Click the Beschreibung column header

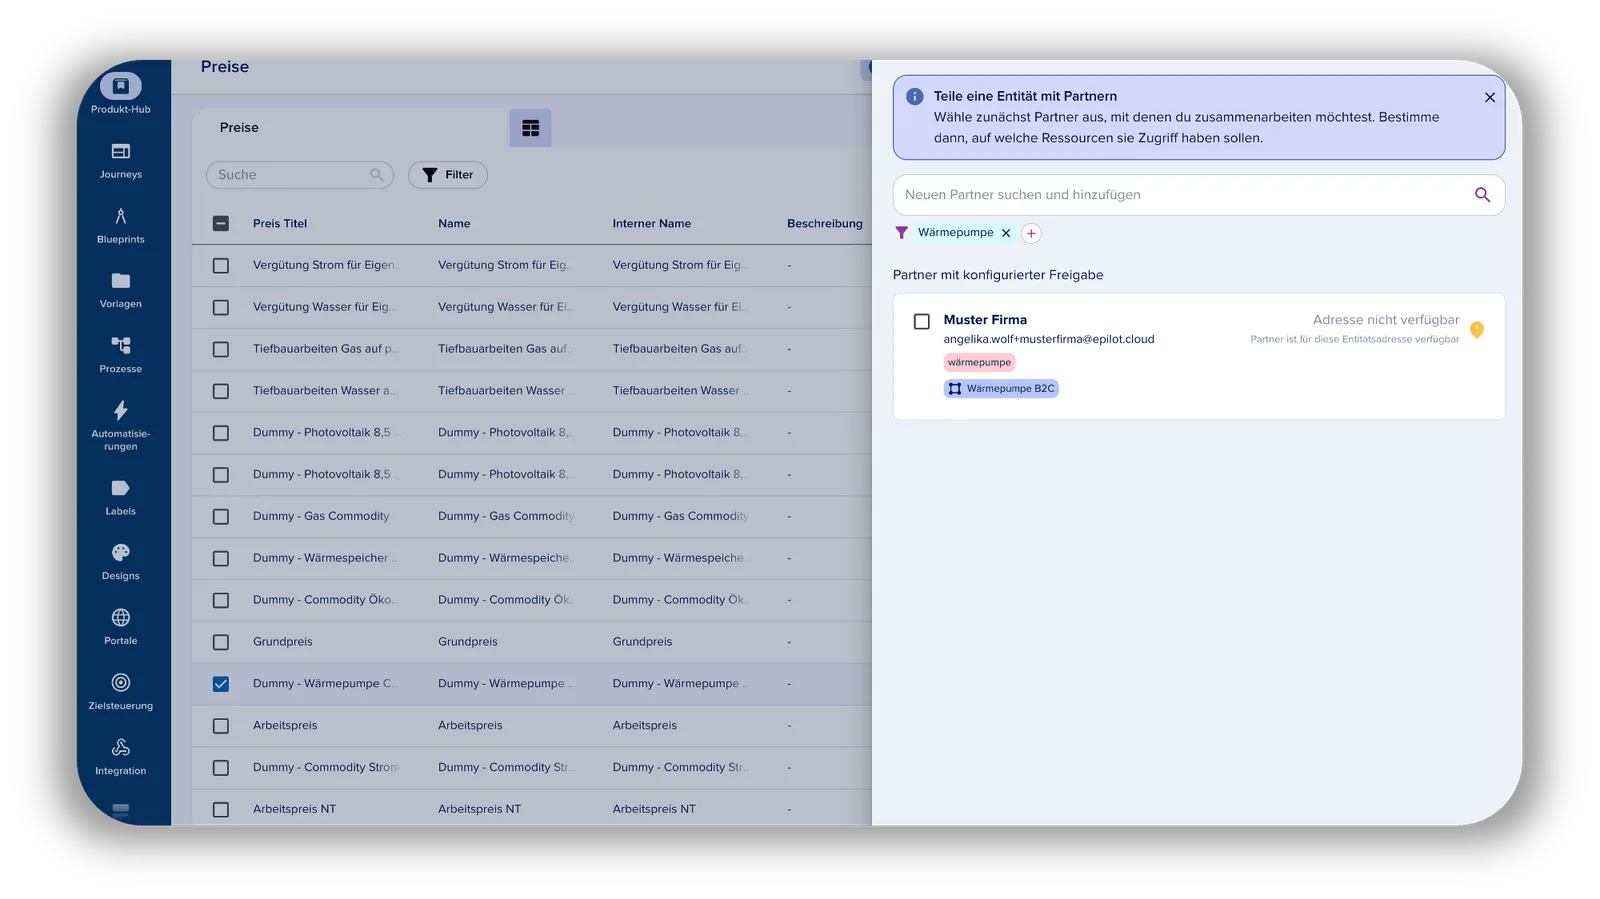click(825, 224)
